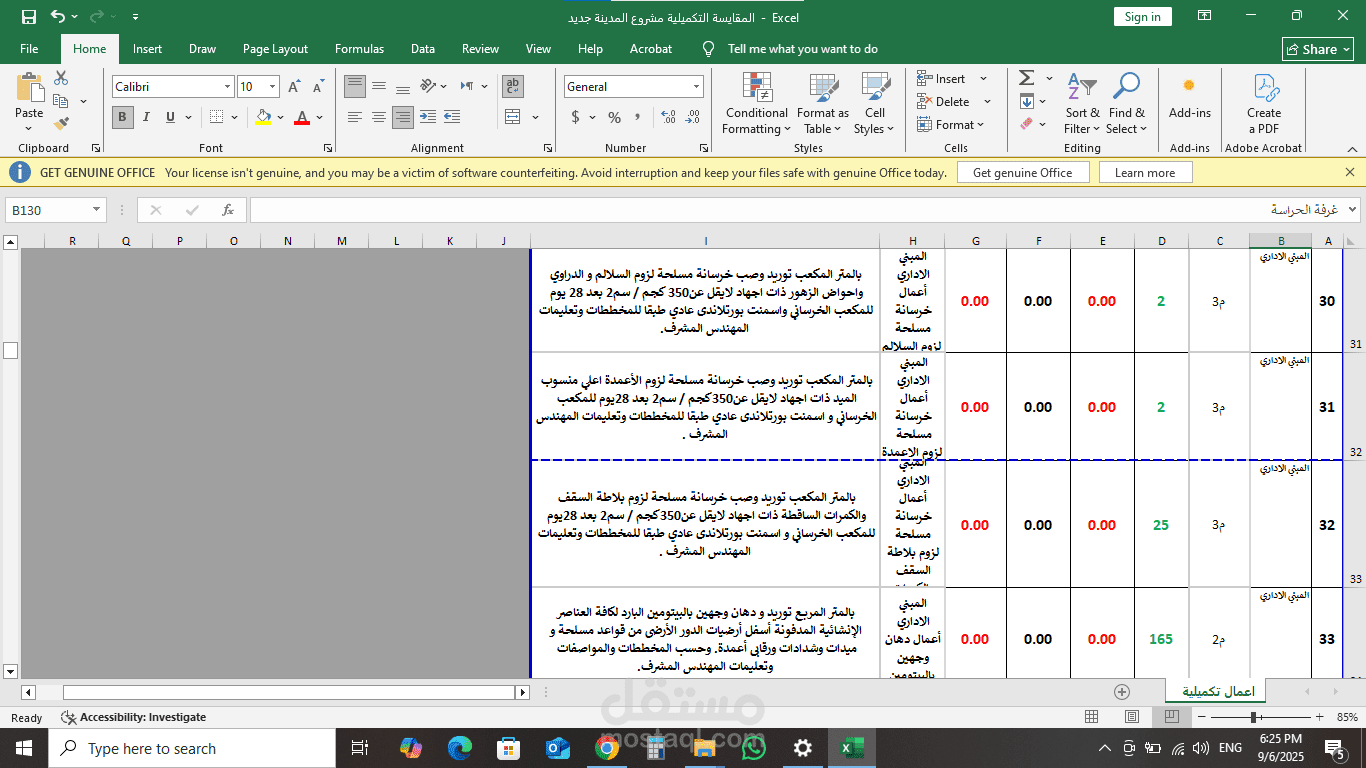The width and height of the screenshot is (1366, 768).
Task: Click the Cut scissors icon
Action: click(x=61, y=78)
